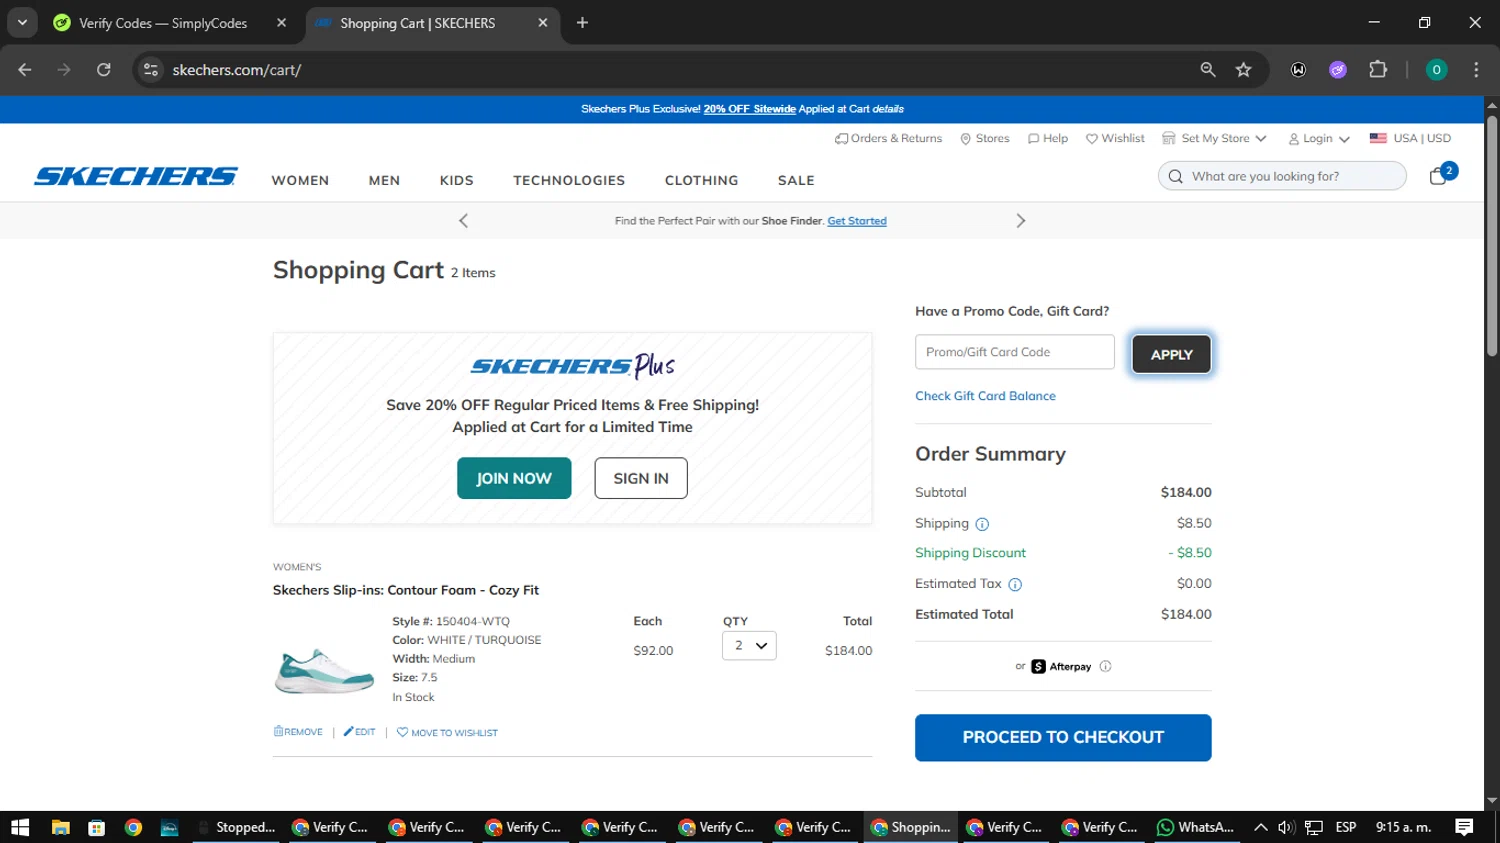Viewport: 1500px width, 843px height.
Task: Click the page vertical scrollbar
Action: tap(1492, 235)
